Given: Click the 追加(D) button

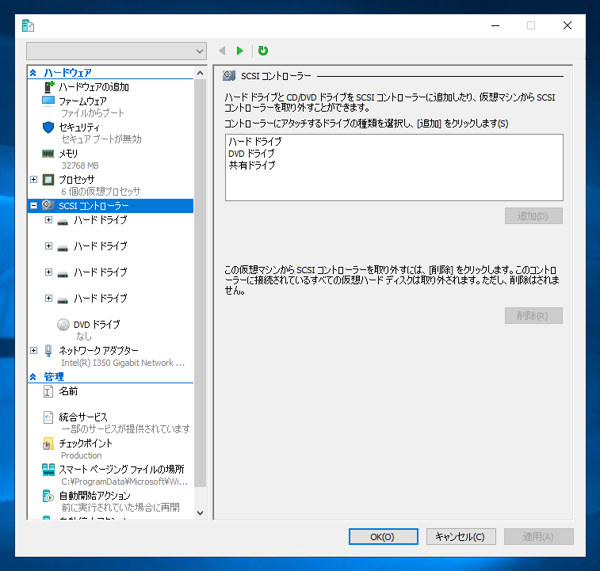Looking at the screenshot, I should [534, 216].
